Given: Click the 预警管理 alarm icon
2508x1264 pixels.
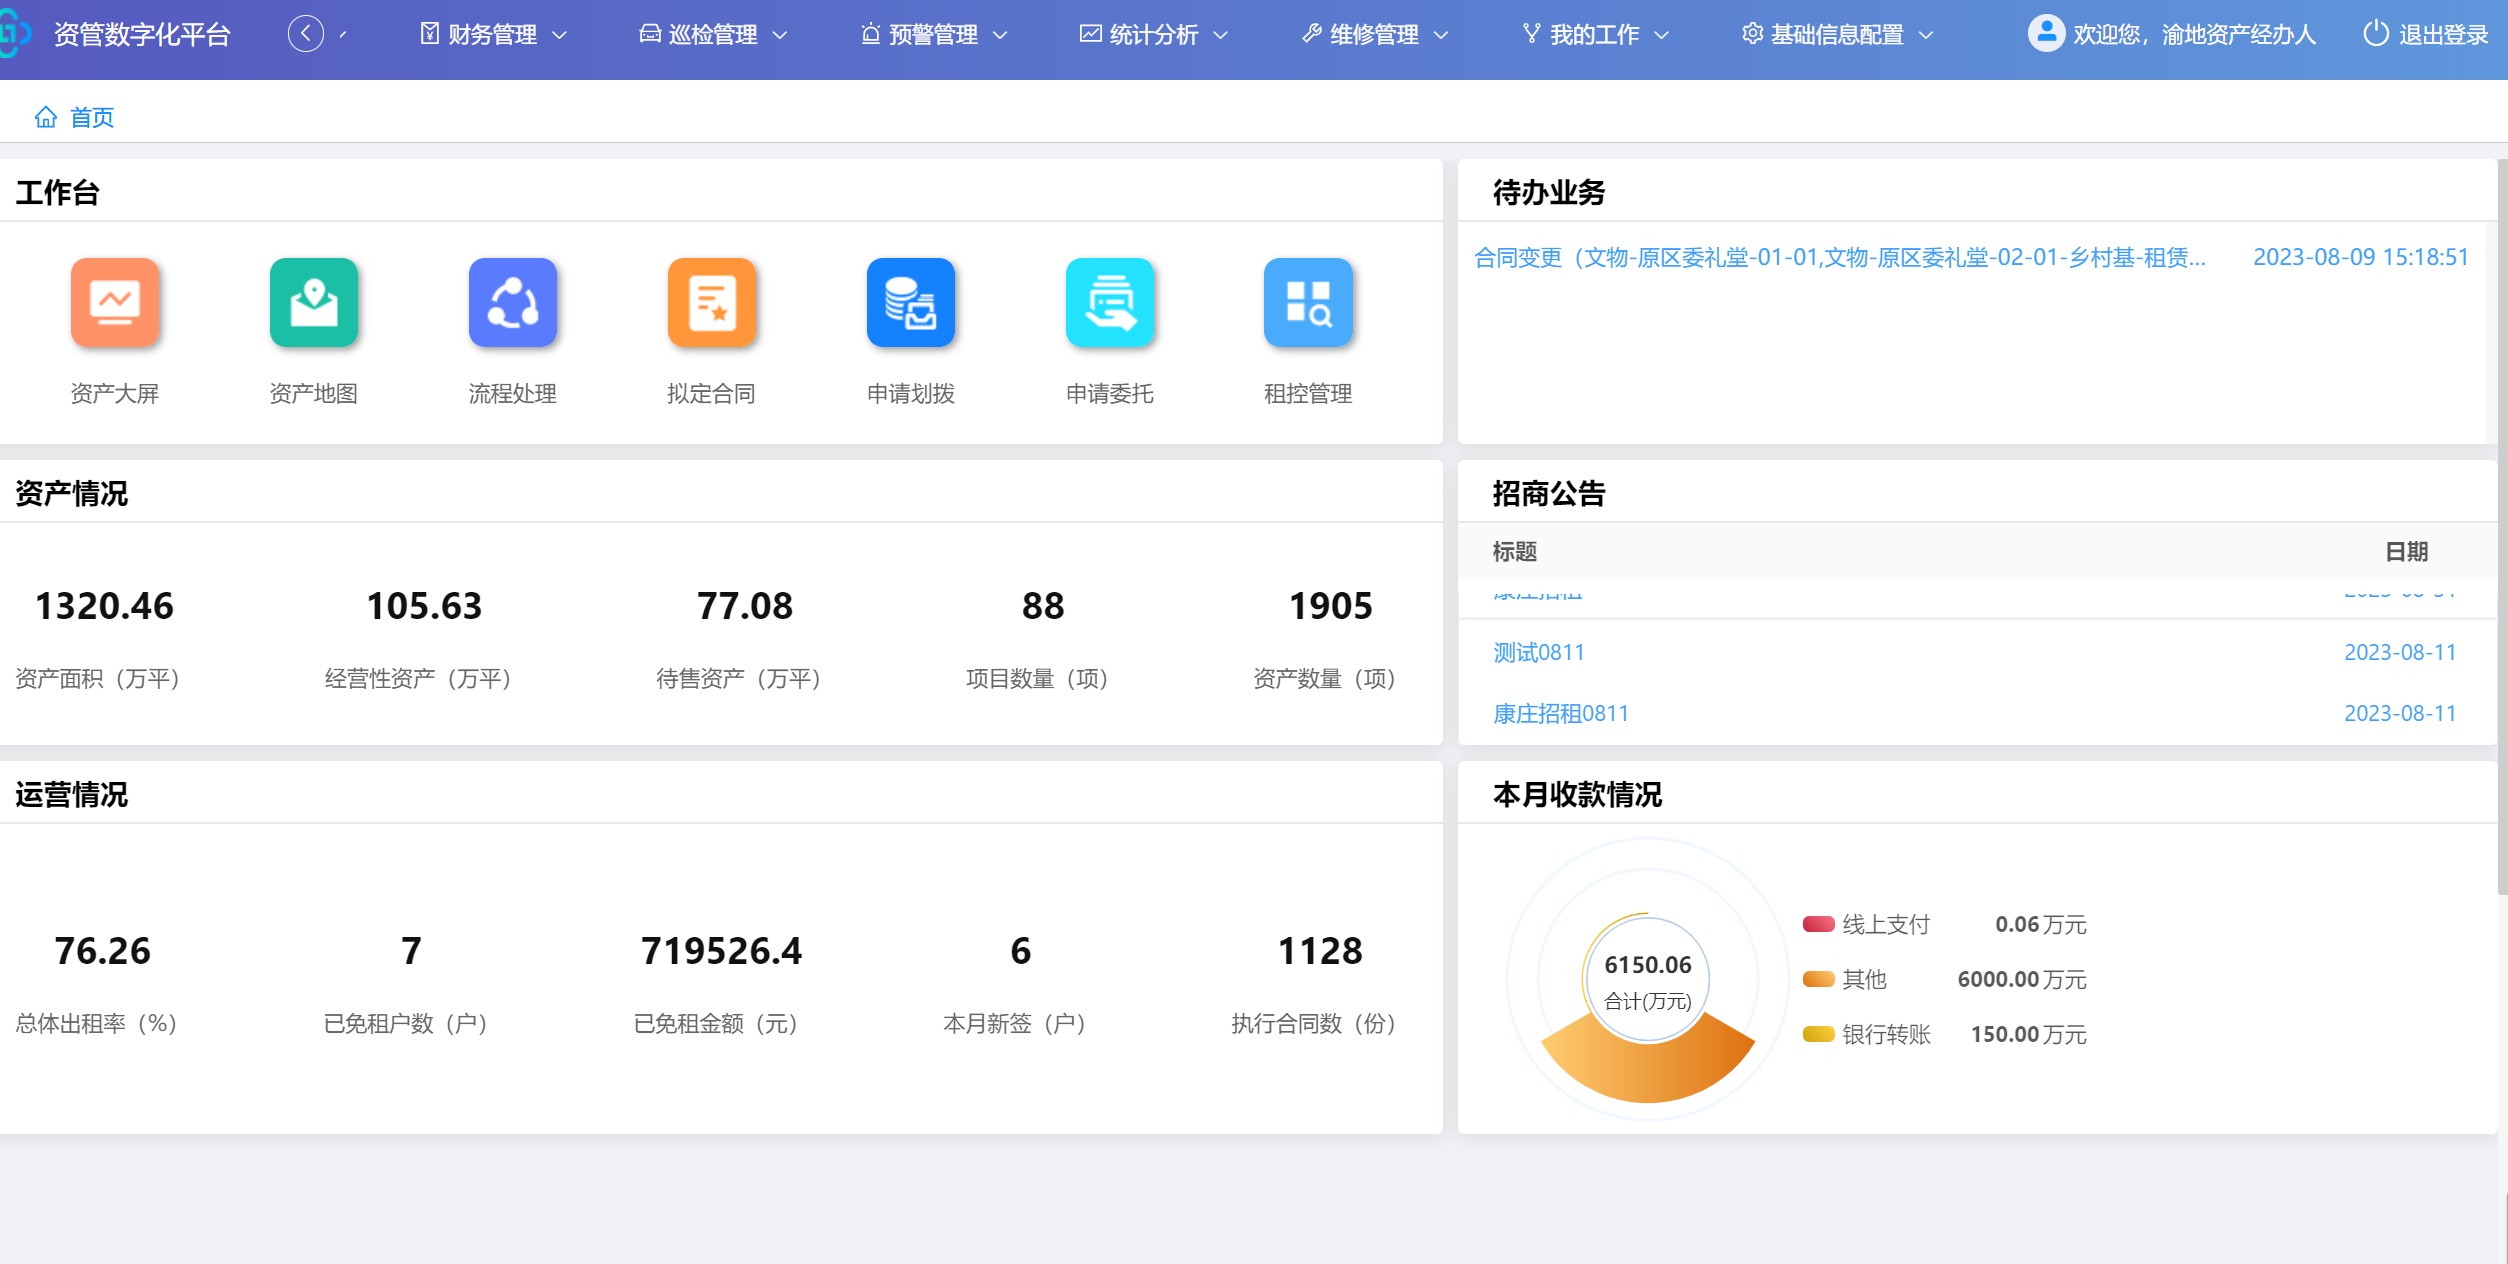Looking at the screenshot, I should tap(870, 34).
